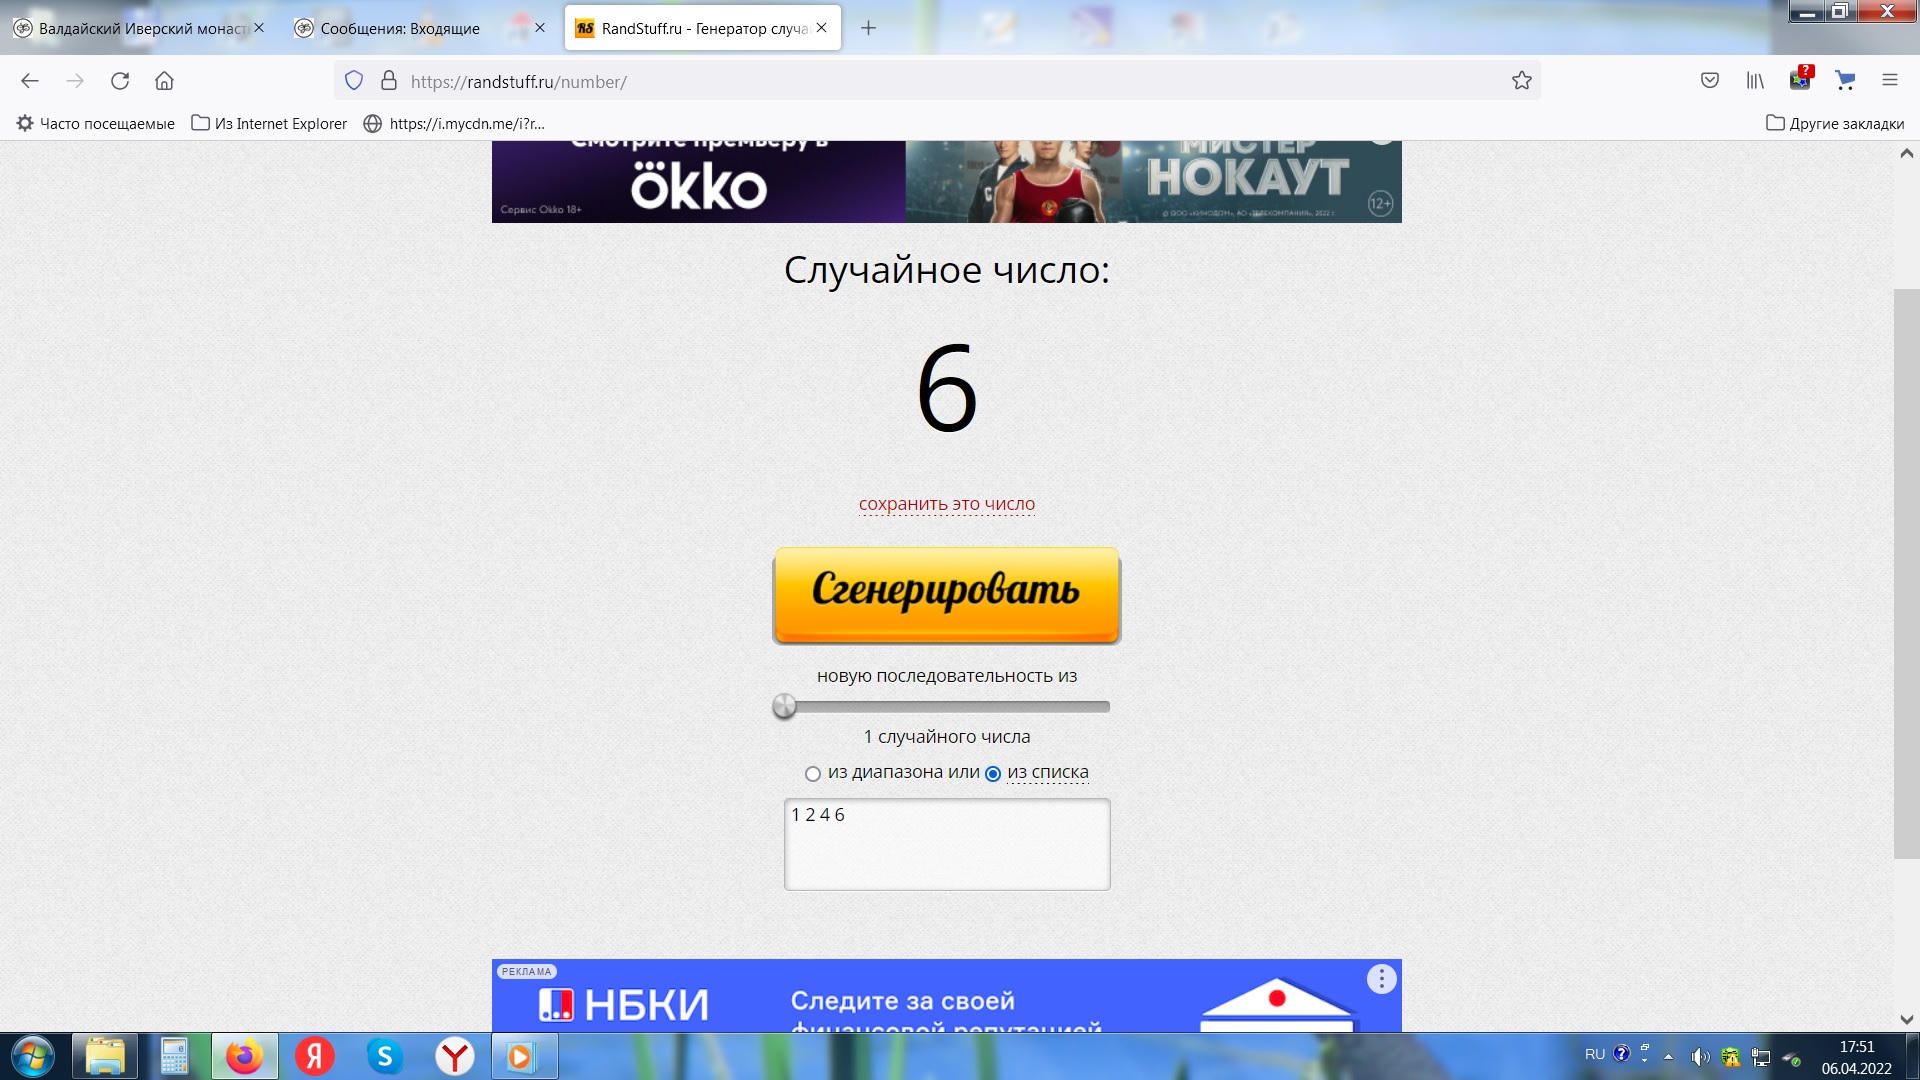Click the scrollbar down arrow

click(1906, 1020)
